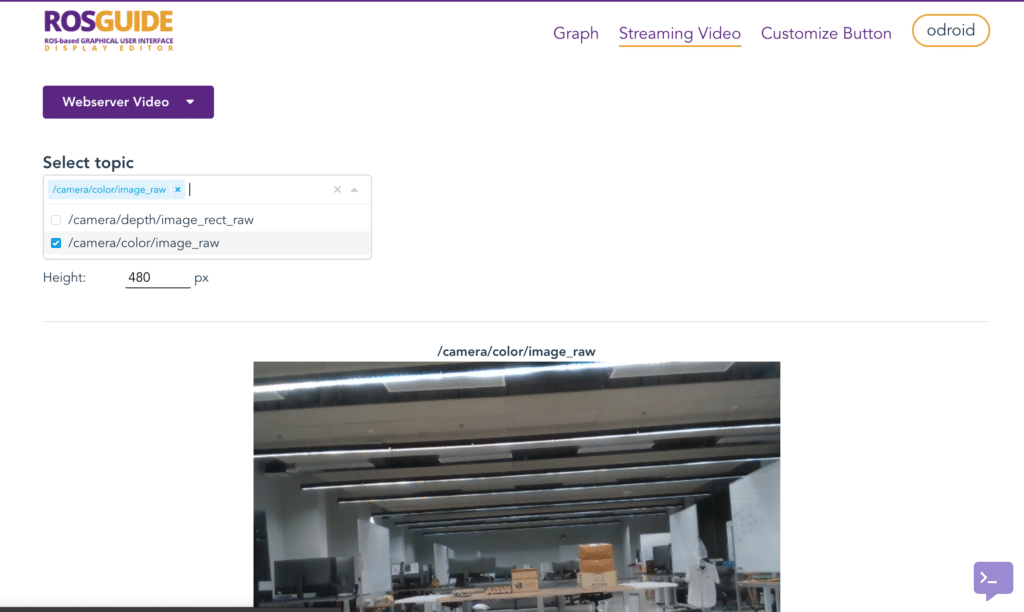Select the Streaming Video link
The height and width of the screenshot is (612, 1024).
679,33
